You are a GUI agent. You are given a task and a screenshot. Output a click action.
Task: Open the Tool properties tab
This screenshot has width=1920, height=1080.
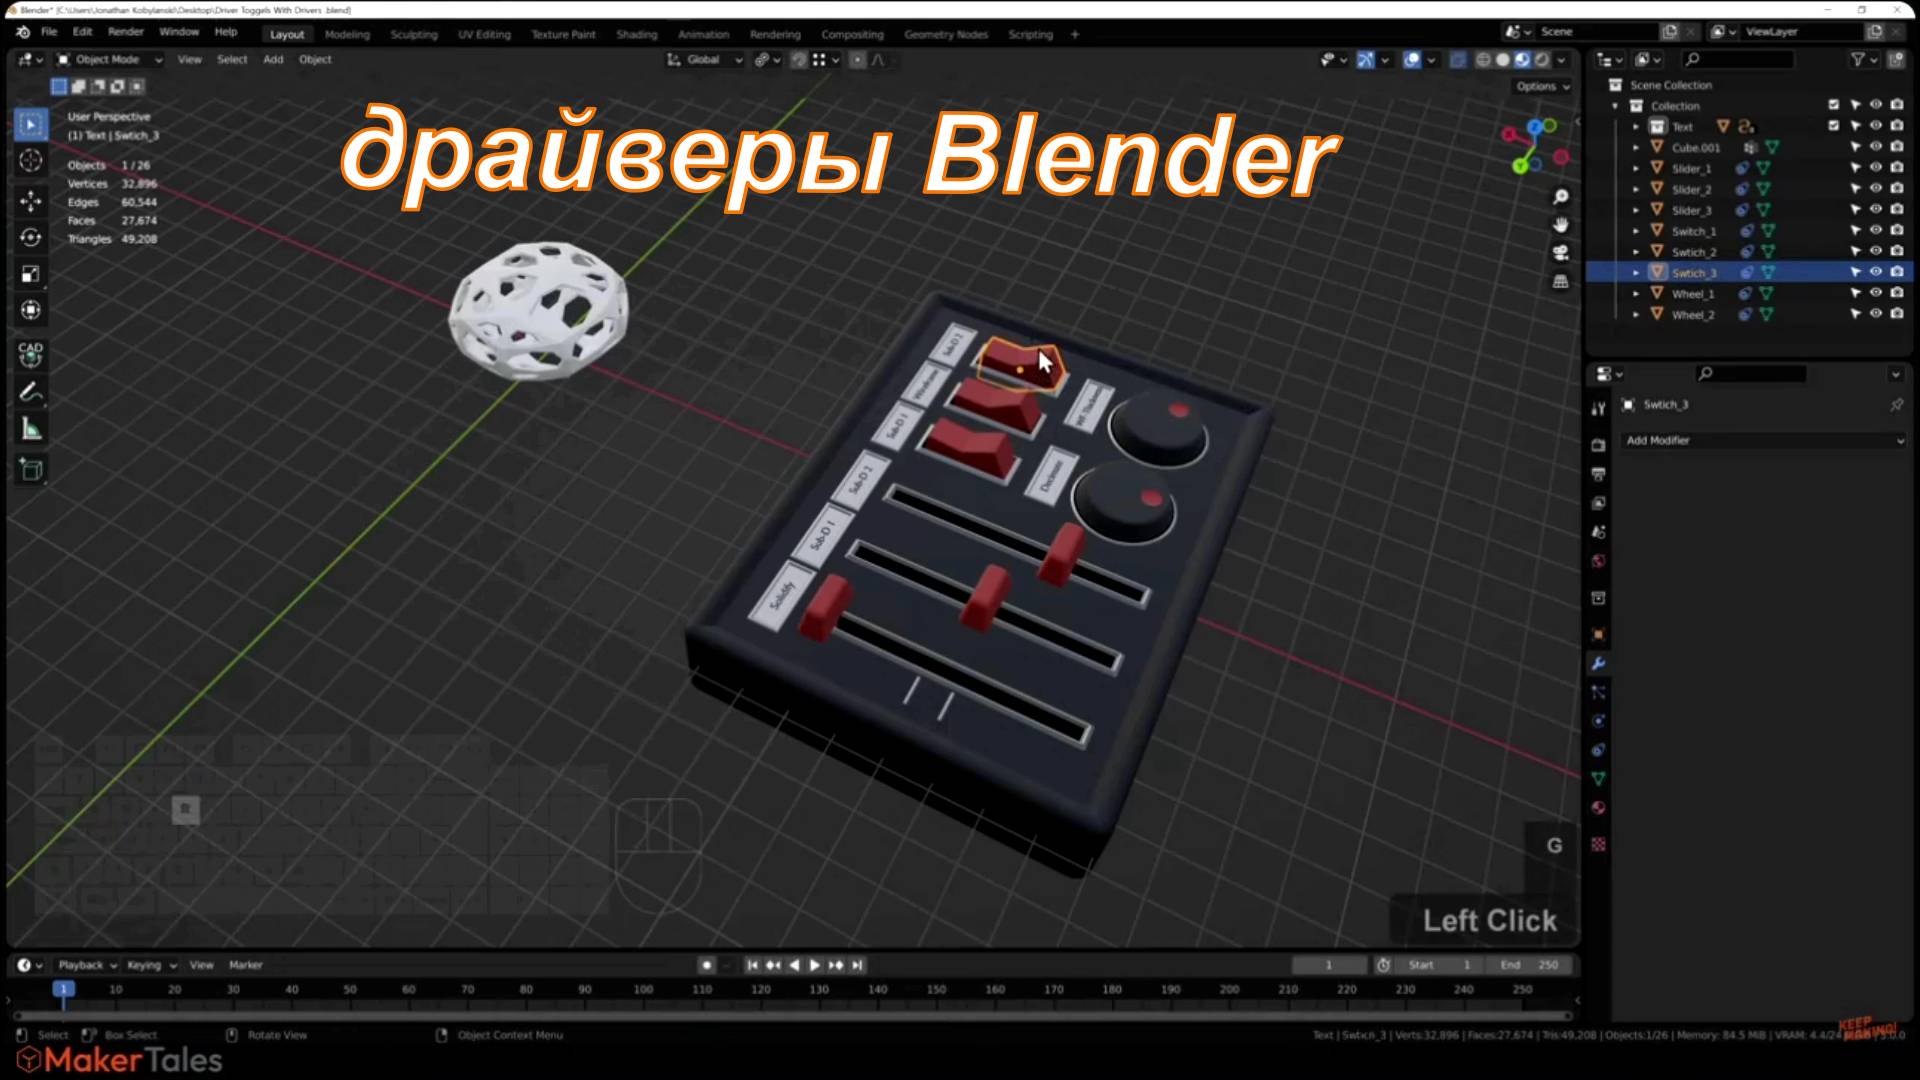pos(1598,409)
